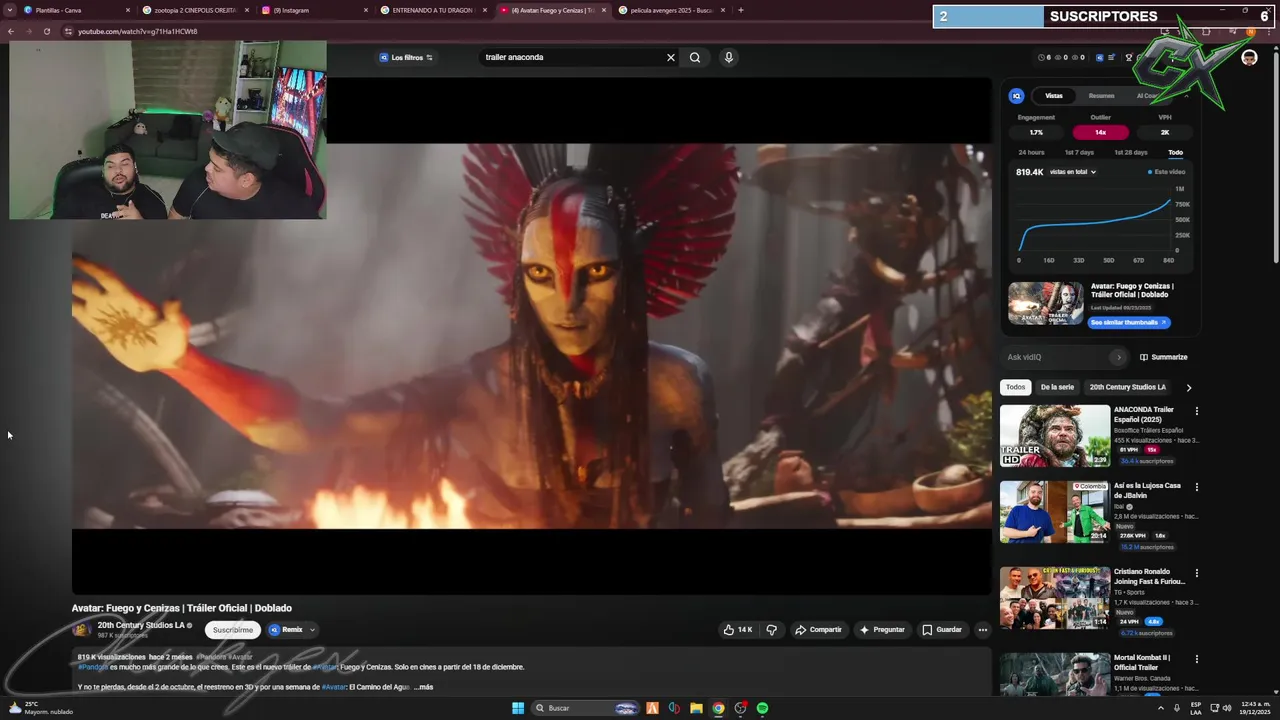1280x720 pixels.
Task: Switch to 'ENTRENANDO A TU DRAGON' tab
Action: [x=434, y=10]
